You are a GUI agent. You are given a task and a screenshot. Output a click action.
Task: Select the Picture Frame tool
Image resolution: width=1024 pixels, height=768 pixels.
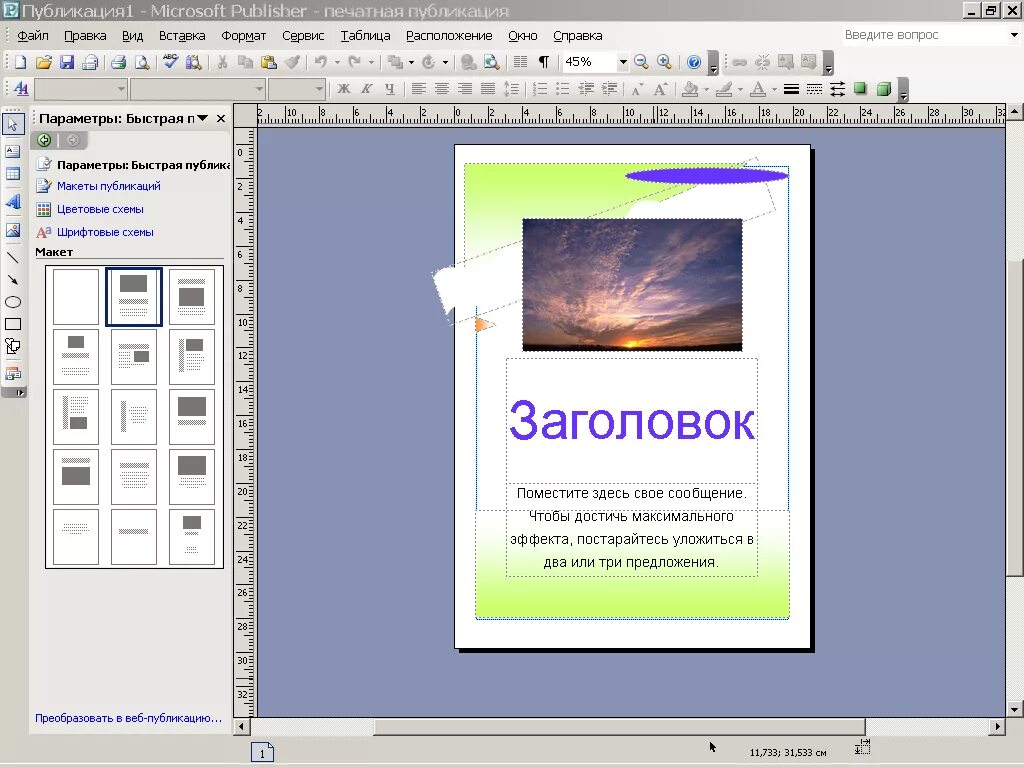click(13, 230)
